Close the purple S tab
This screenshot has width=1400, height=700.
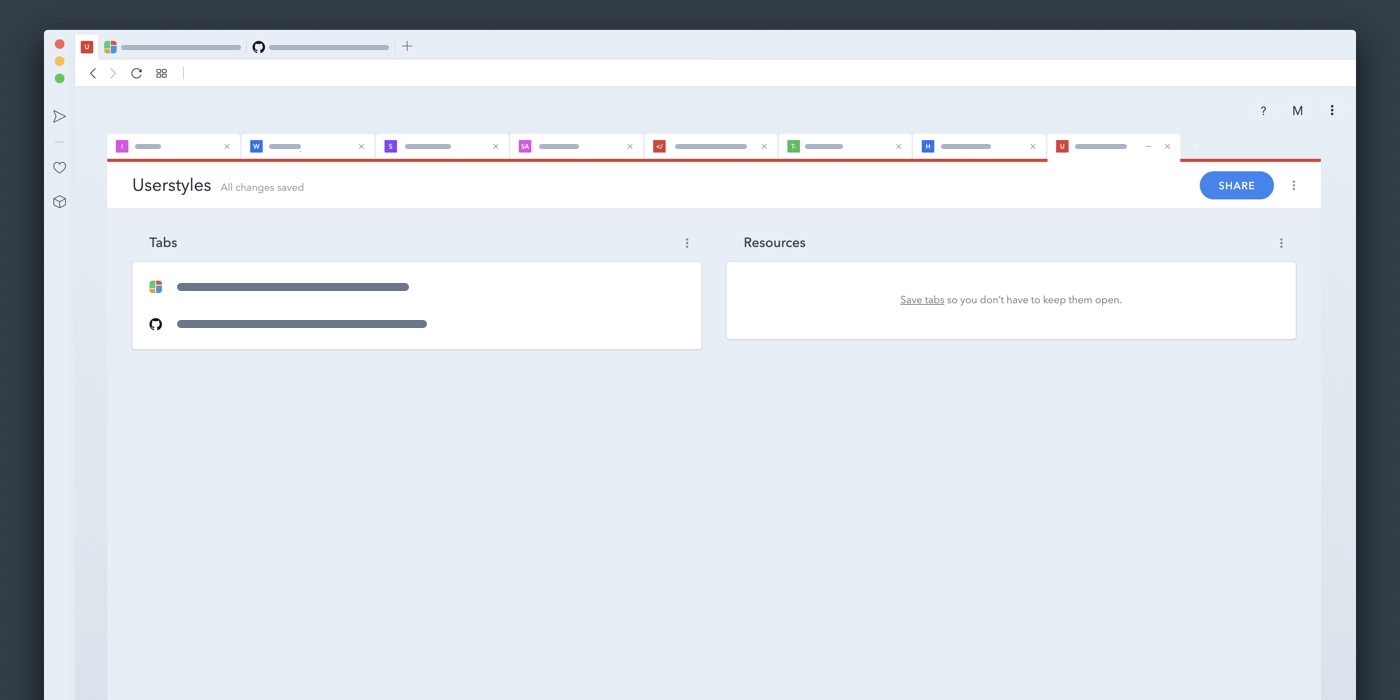tap(495, 146)
